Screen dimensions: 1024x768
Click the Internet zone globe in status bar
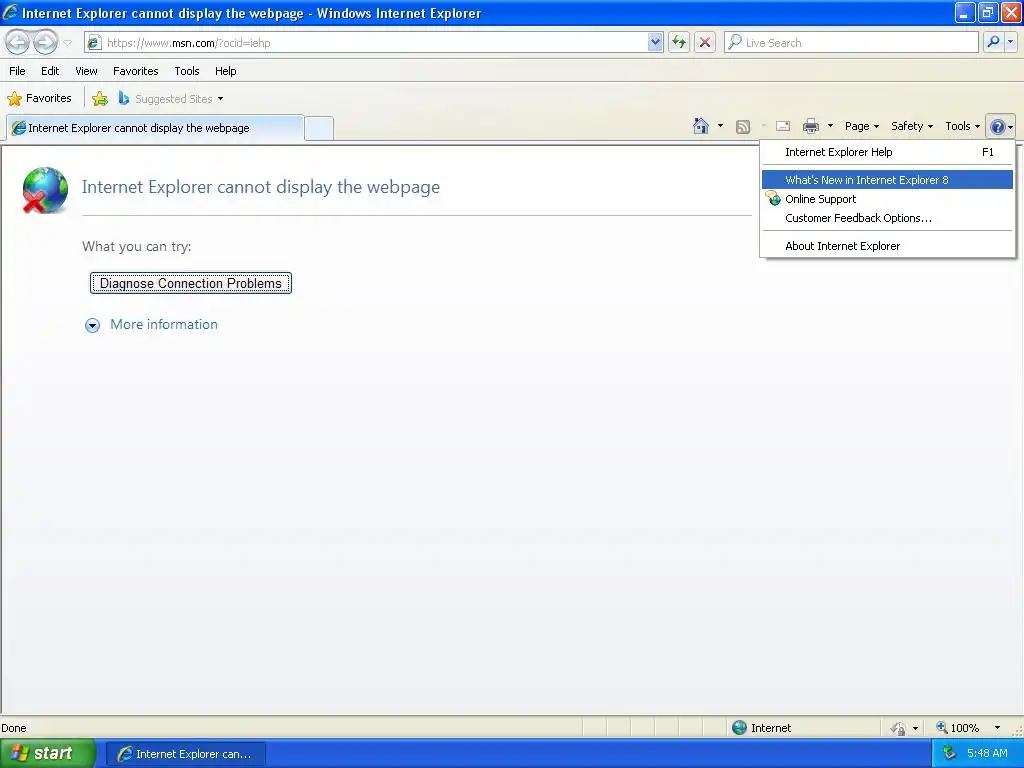[x=740, y=728]
